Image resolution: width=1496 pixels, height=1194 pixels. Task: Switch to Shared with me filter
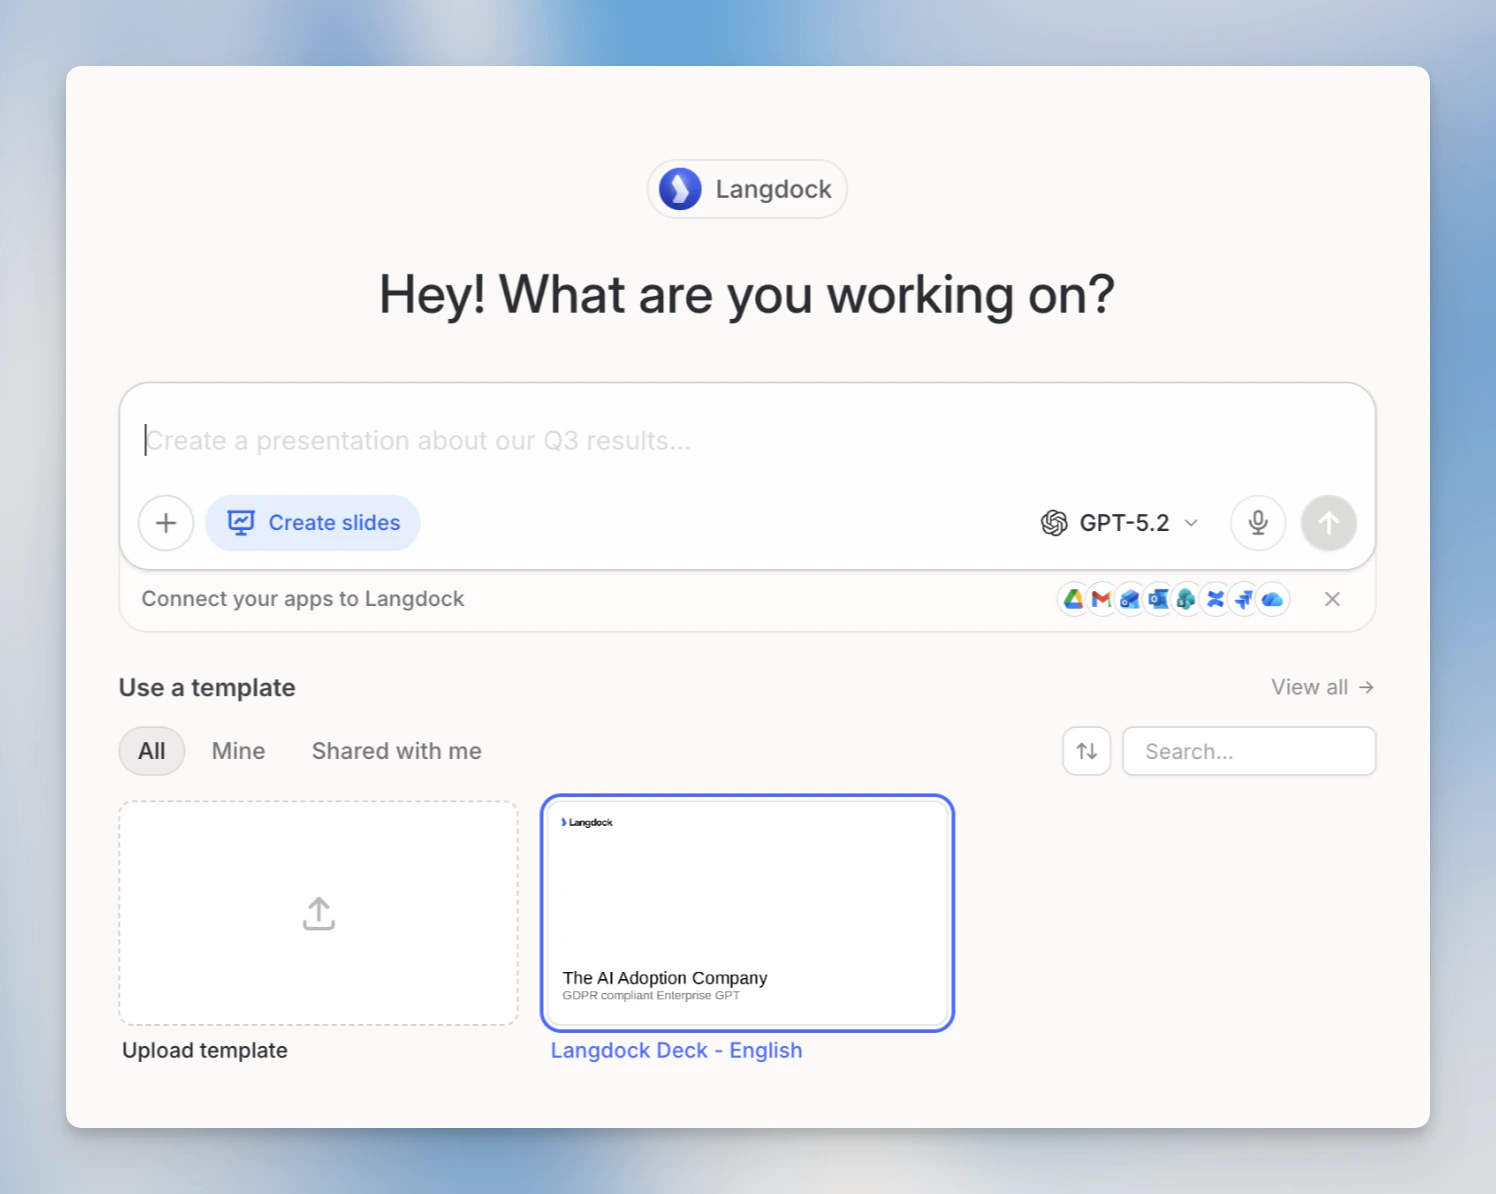point(396,751)
